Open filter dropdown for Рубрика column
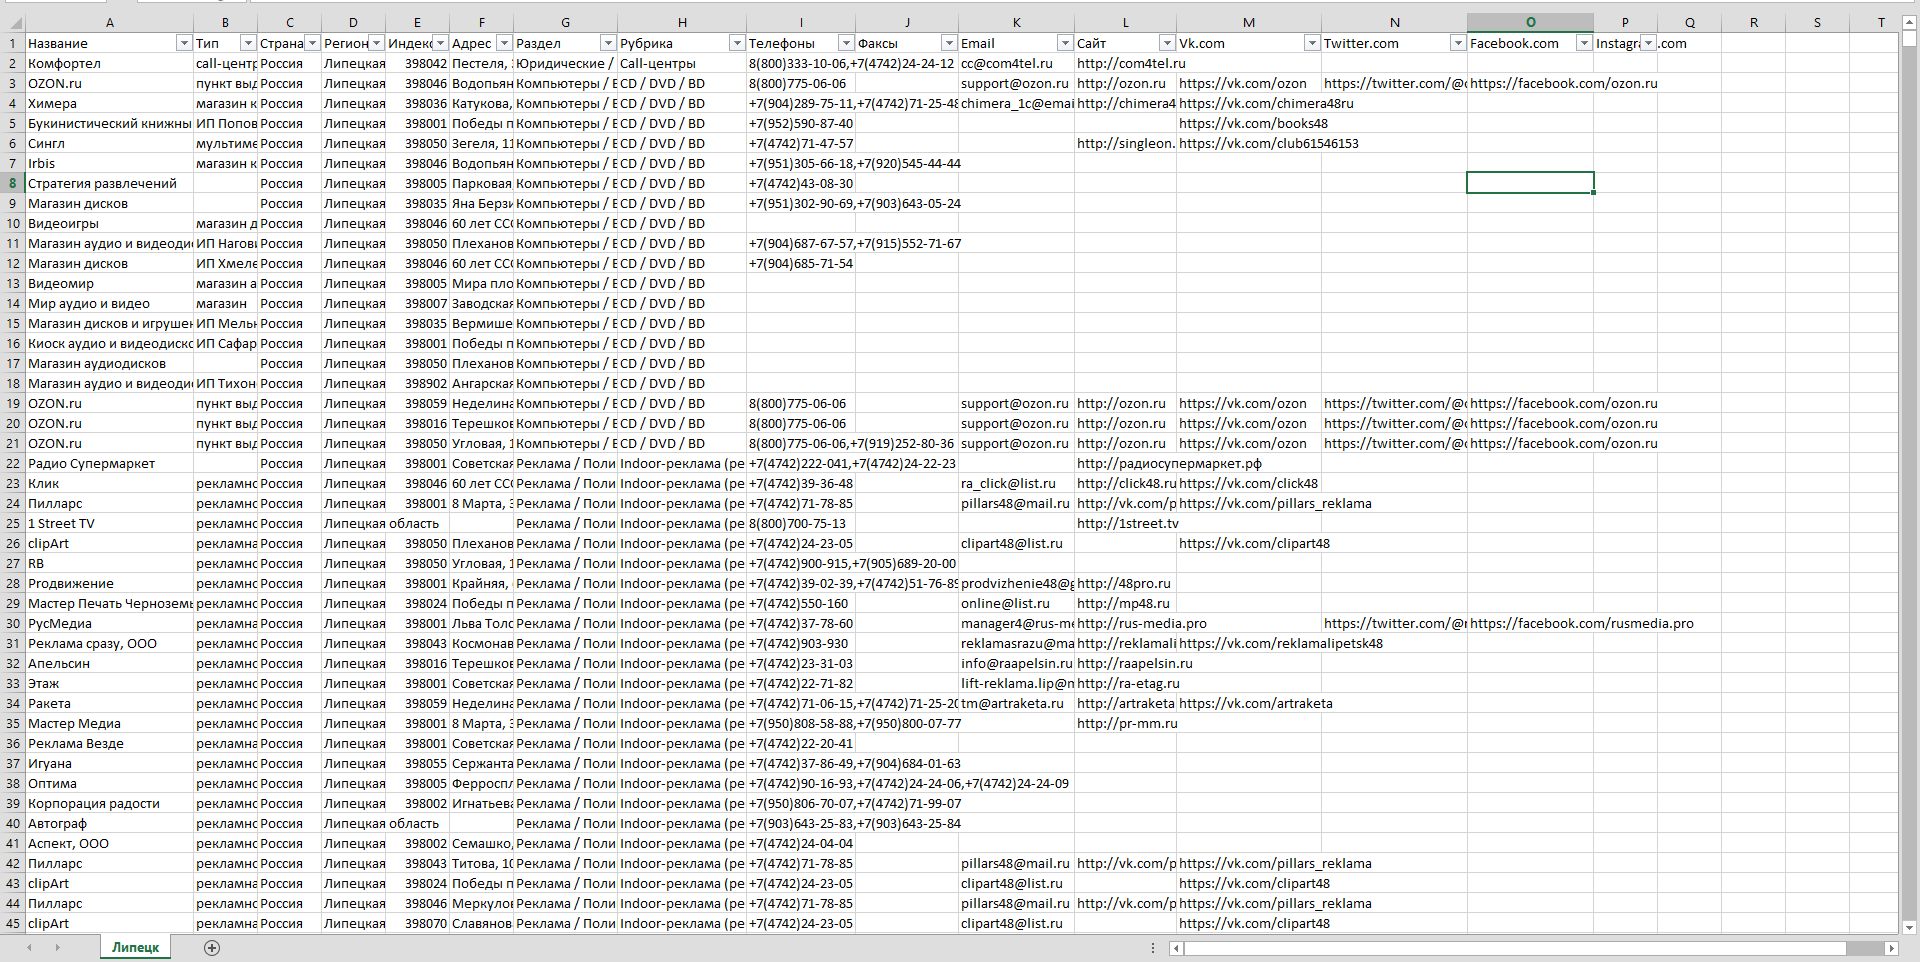Viewport: 1920px width, 962px height. coord(737,43)
